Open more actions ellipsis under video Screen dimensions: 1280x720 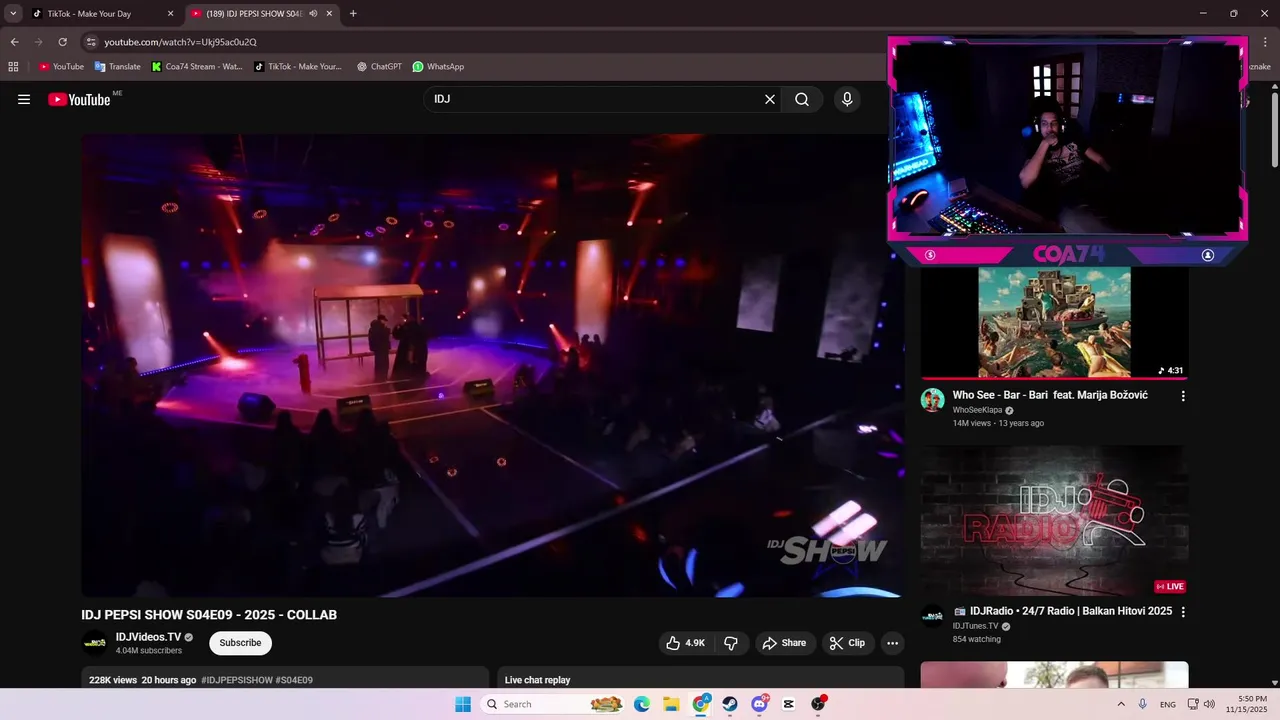point(893,643)
